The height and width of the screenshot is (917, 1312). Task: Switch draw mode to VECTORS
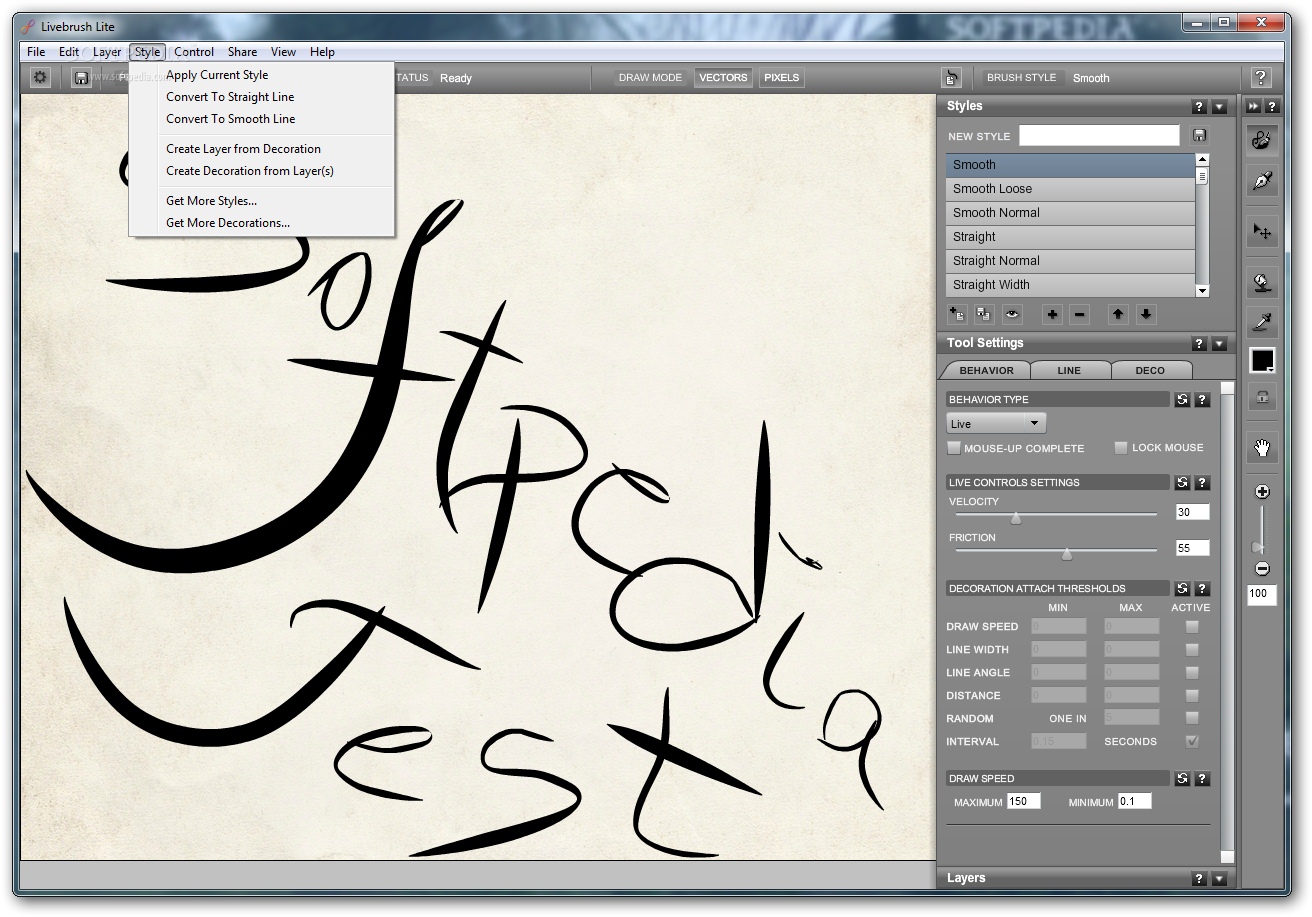coord(723,78)
